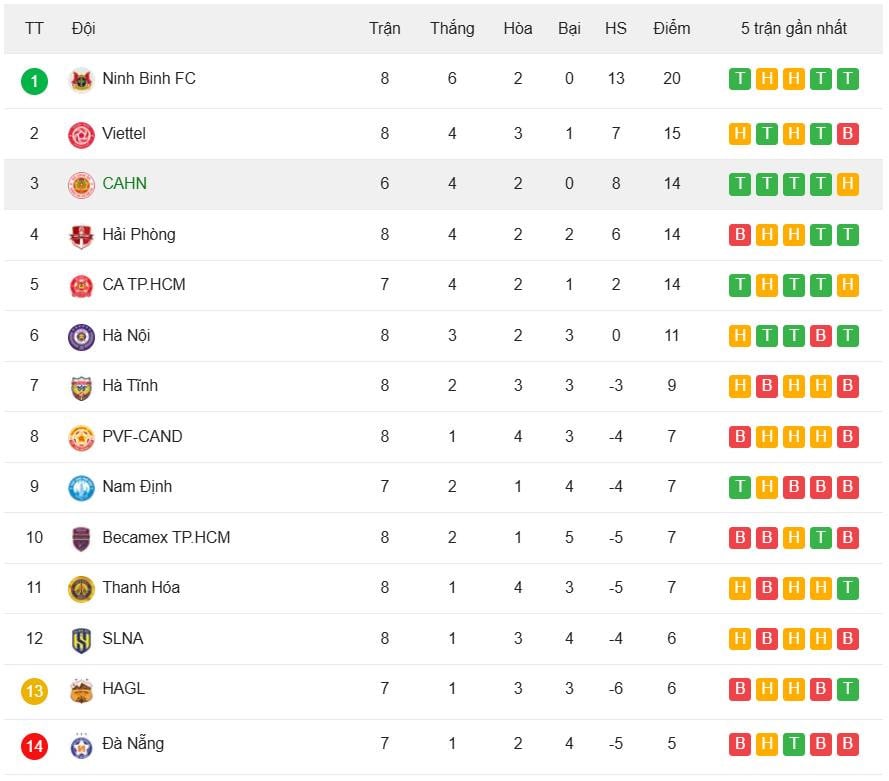
Task: Click the Hải Phòng team logo
Action: click(81, 236)
